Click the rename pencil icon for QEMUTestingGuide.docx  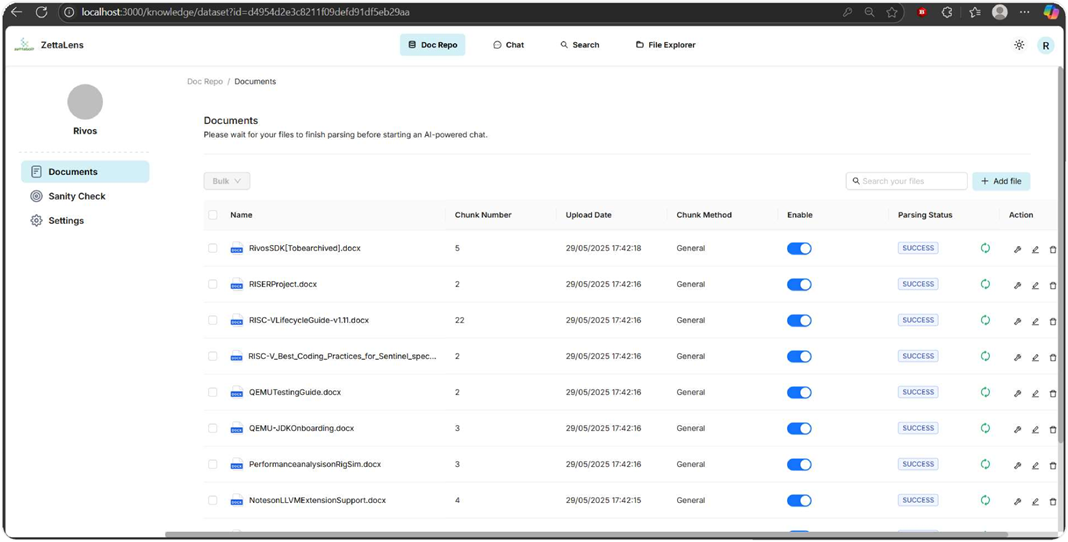tap(1035, 393)
